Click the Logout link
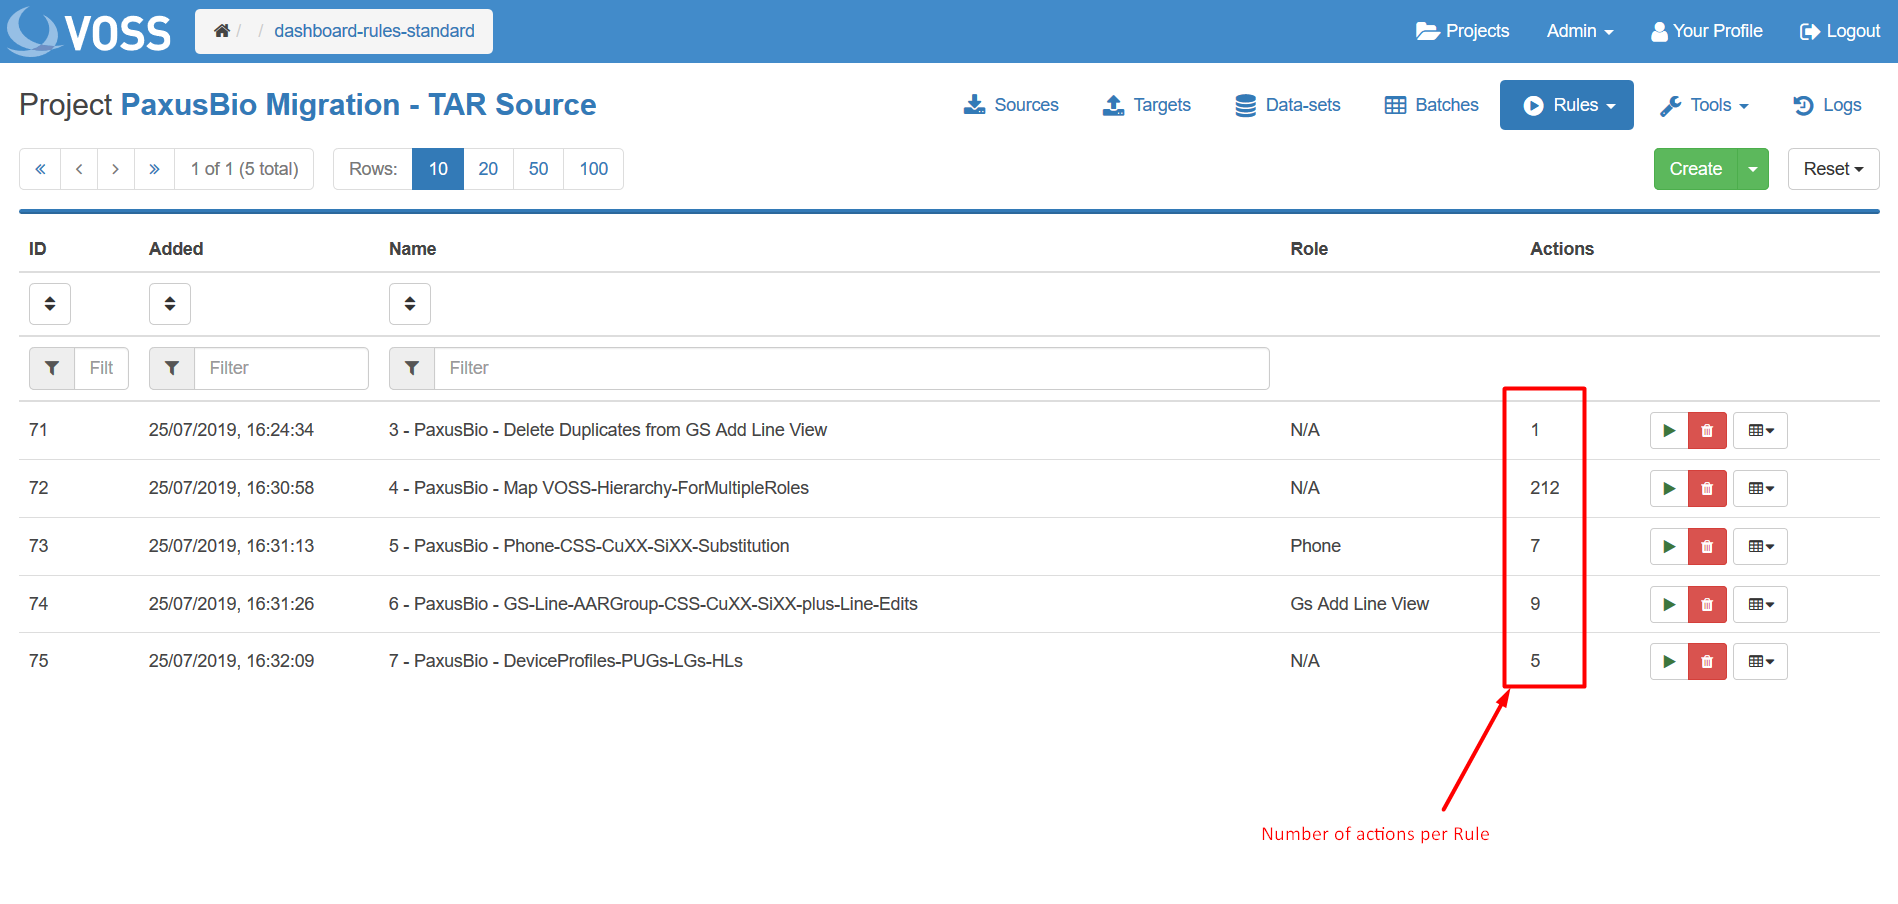This screenshot has width=1898, height=904. click(x=1840, y=31)
